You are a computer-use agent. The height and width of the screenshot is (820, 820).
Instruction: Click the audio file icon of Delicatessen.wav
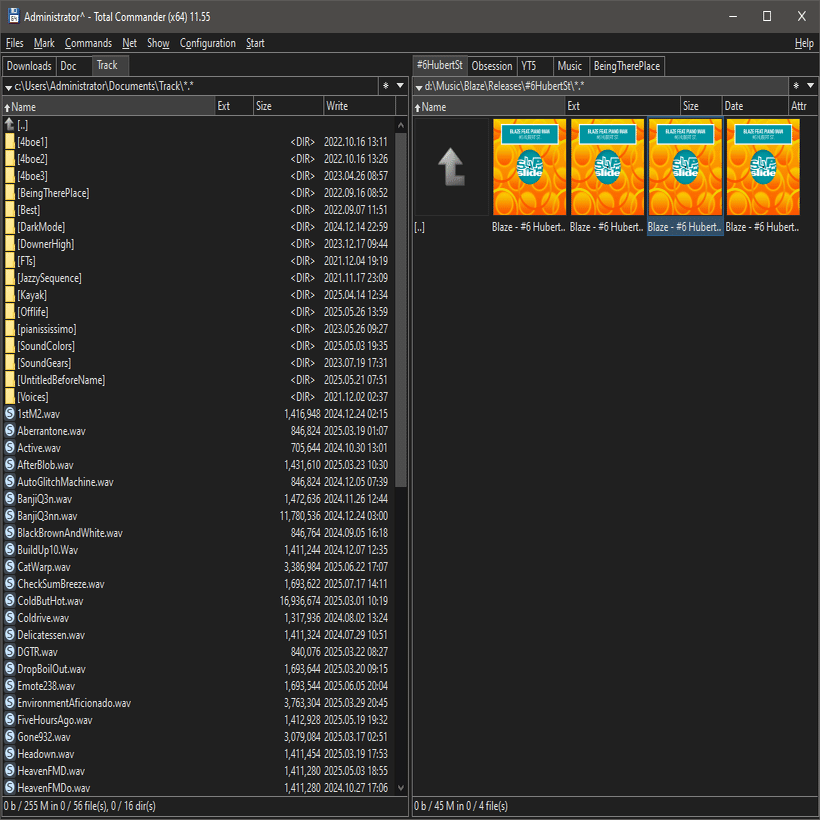9,634
